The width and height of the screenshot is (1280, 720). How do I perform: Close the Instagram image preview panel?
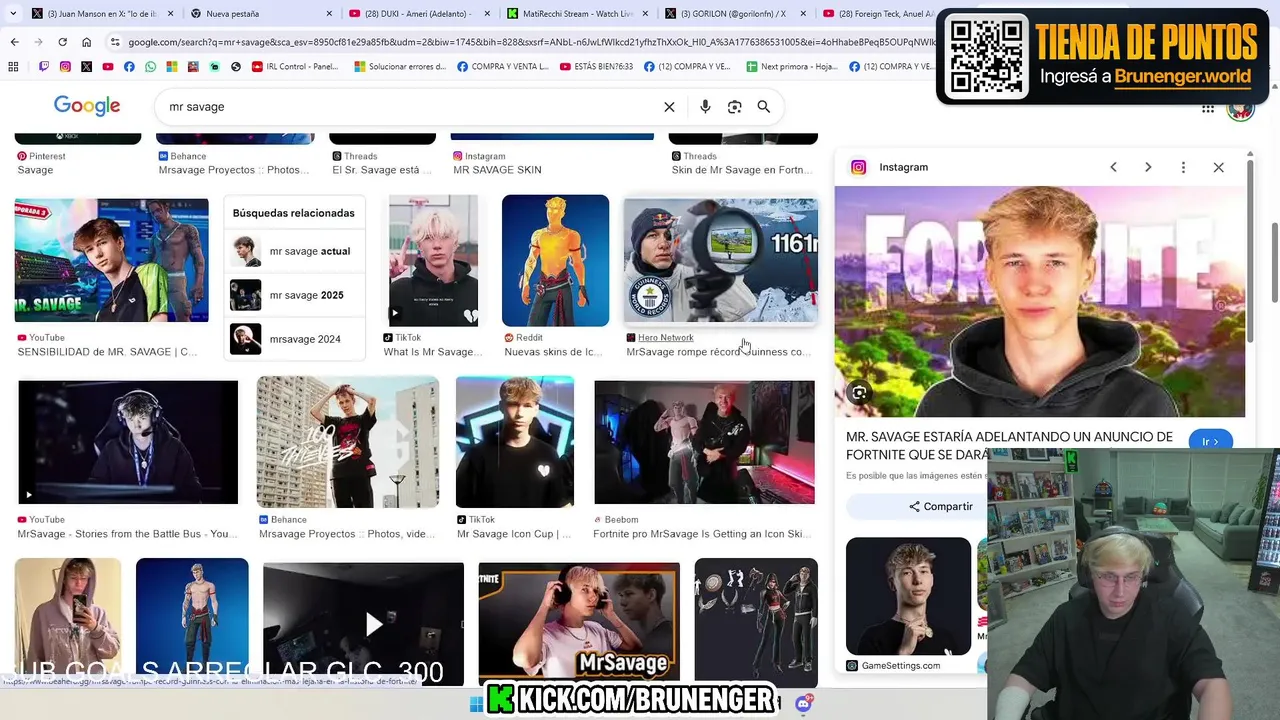pos(1218,167)
